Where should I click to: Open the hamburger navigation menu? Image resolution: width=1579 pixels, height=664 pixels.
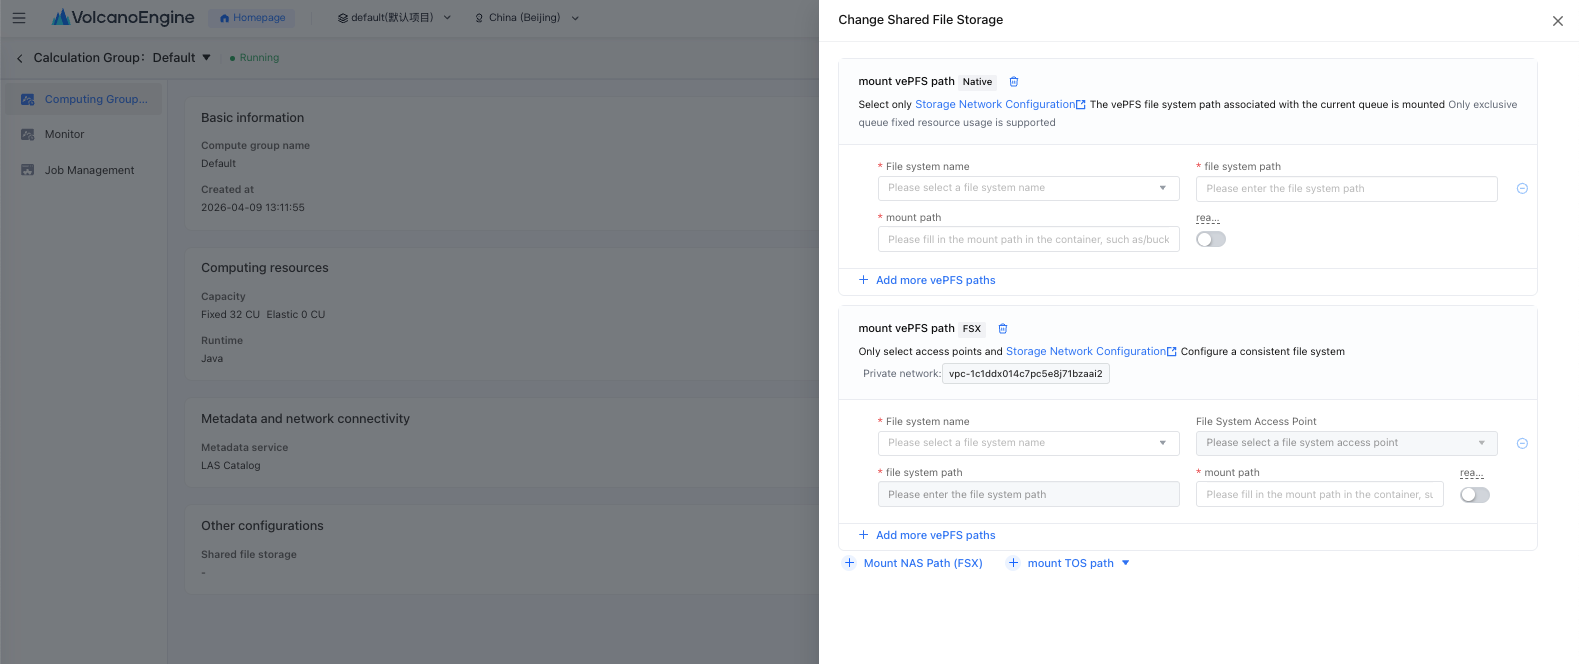19,18
